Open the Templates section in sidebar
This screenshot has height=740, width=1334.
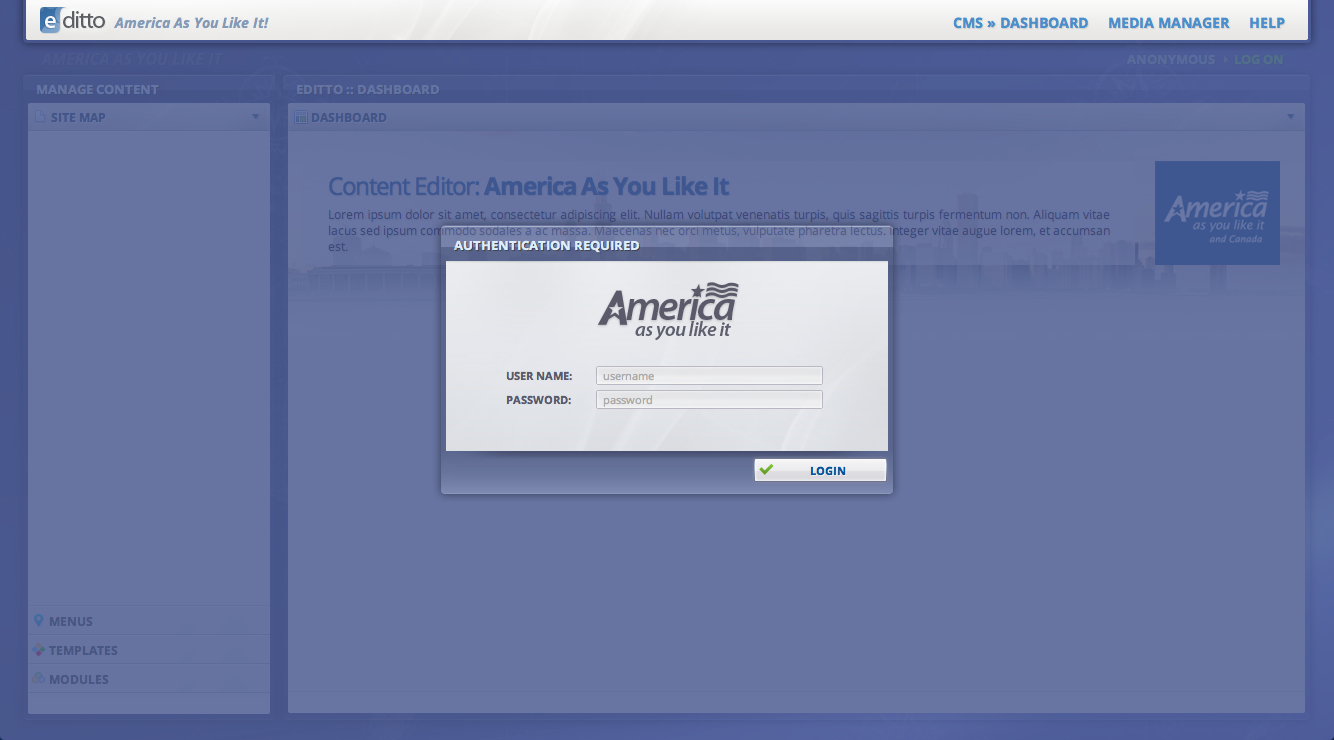coord(149,650)
